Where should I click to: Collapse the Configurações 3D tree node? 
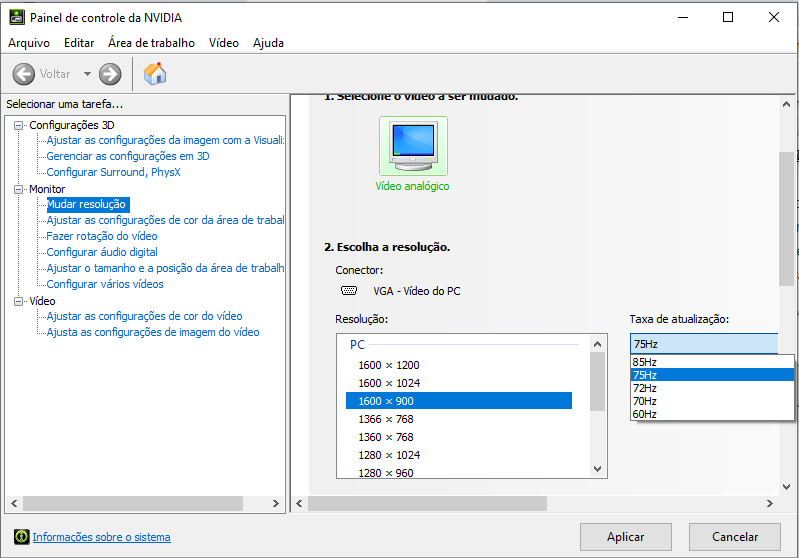(19, 125)
